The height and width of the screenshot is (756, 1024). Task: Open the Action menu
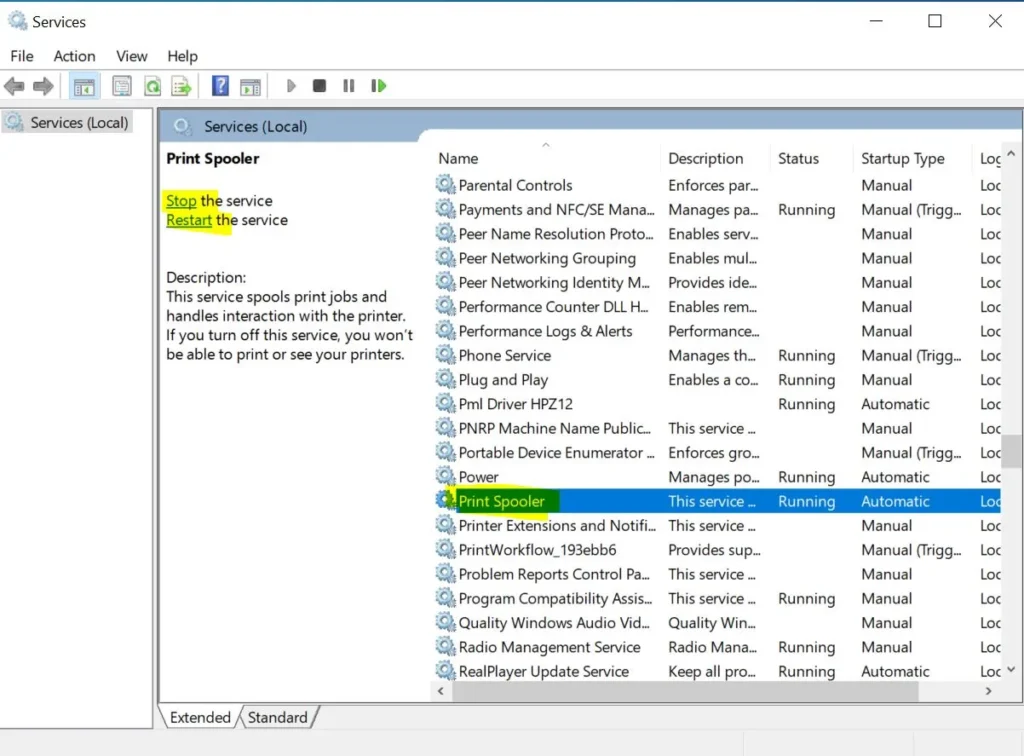pyautogui.click(x=74, y=56)
